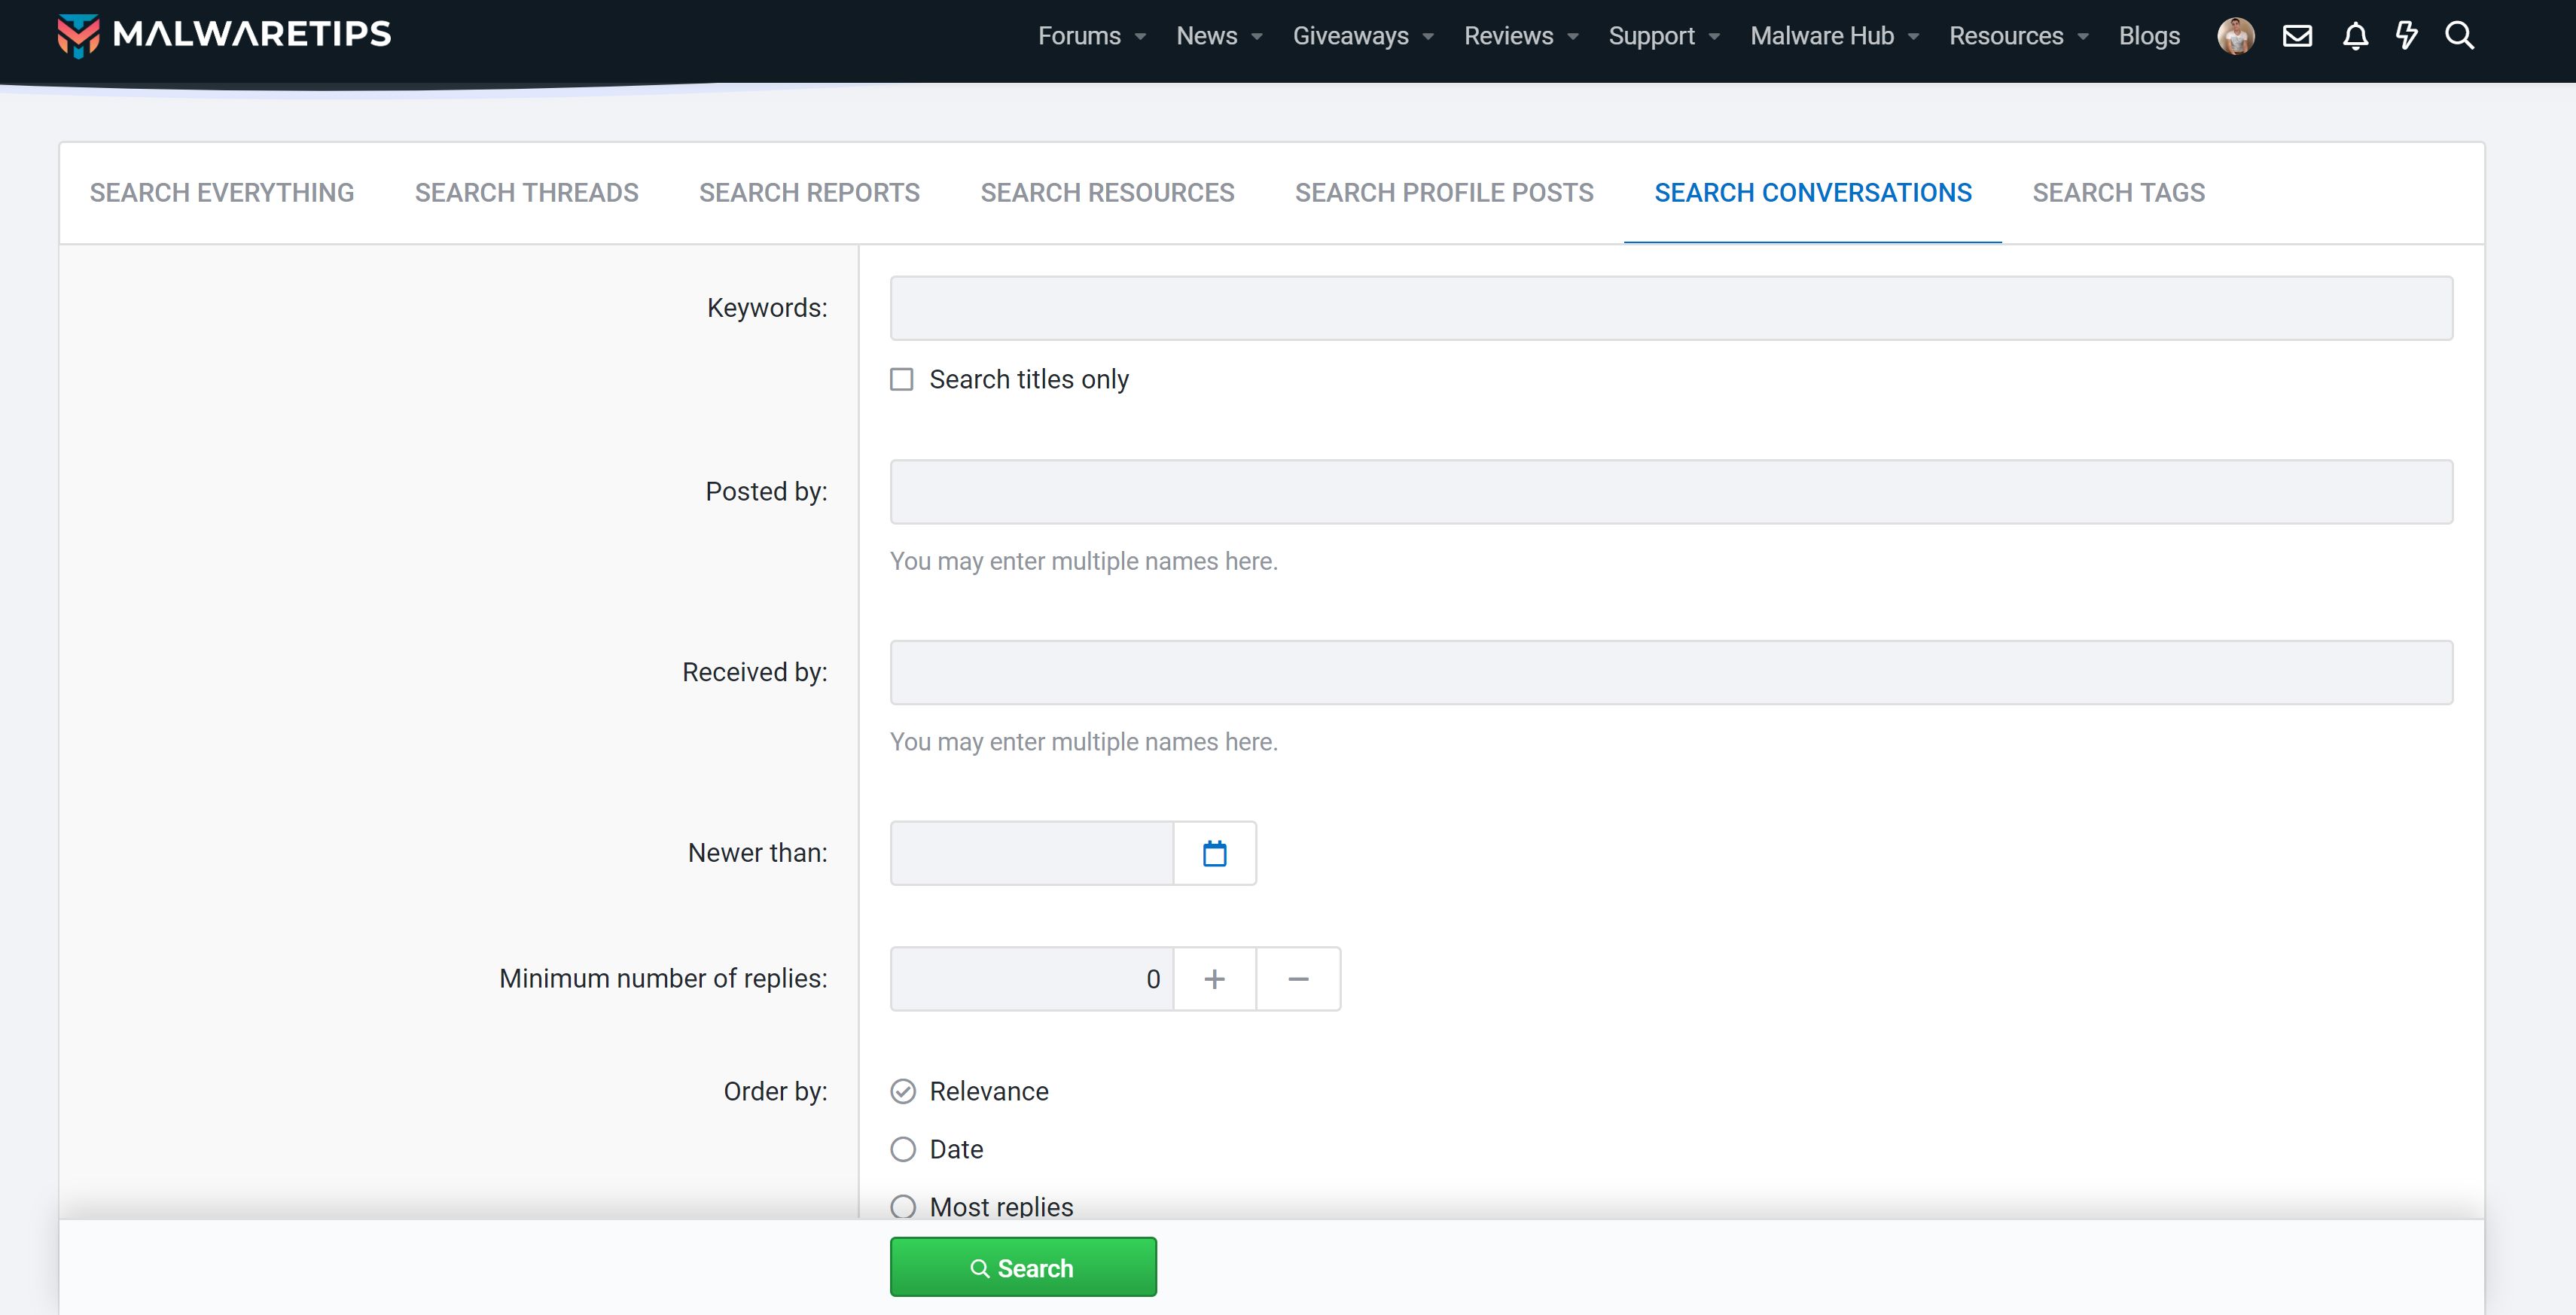The image size is (2576, 1315).
Task: Expand the Giveaways dropdown menu
Action: [1428, 36]
